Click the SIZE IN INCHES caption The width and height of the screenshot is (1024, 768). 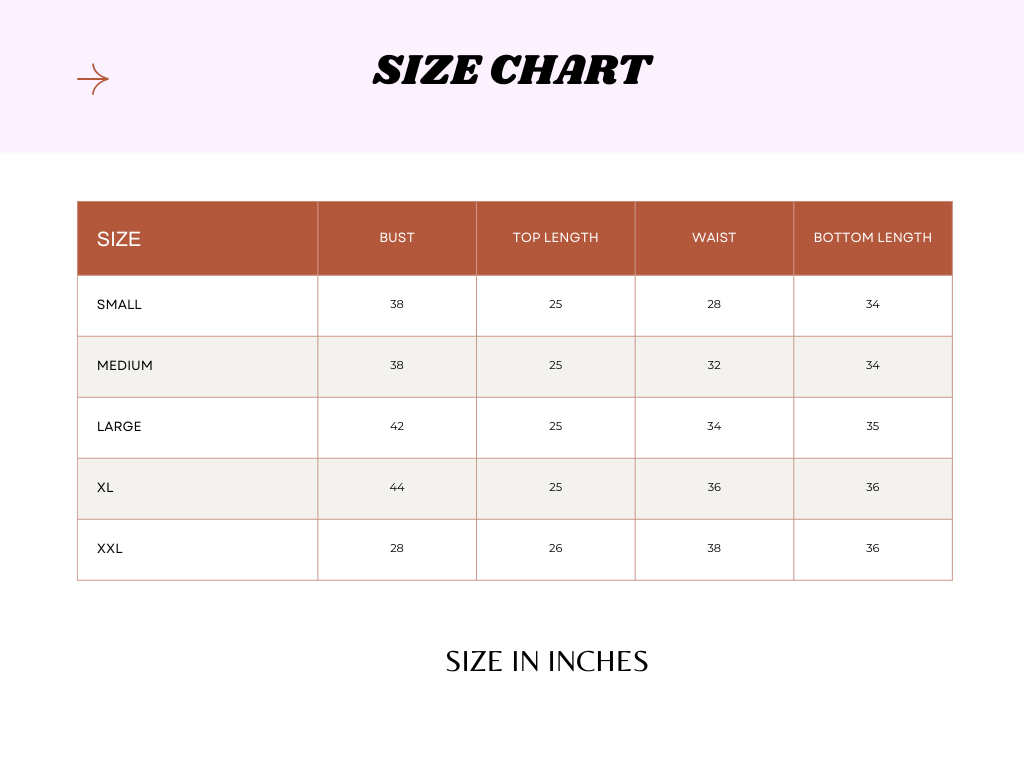[547, 662]
